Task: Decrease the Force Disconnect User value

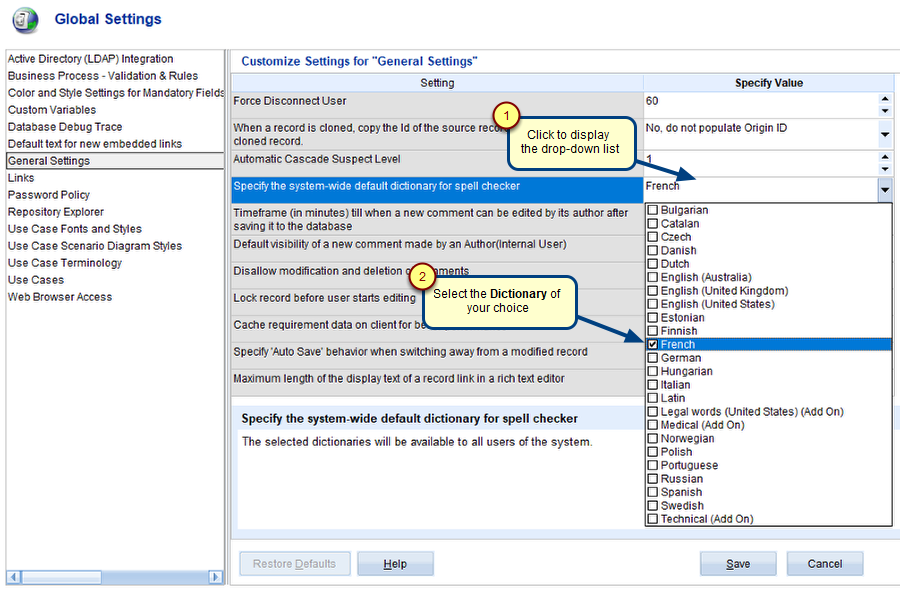Action: click(x=885, y=111)
